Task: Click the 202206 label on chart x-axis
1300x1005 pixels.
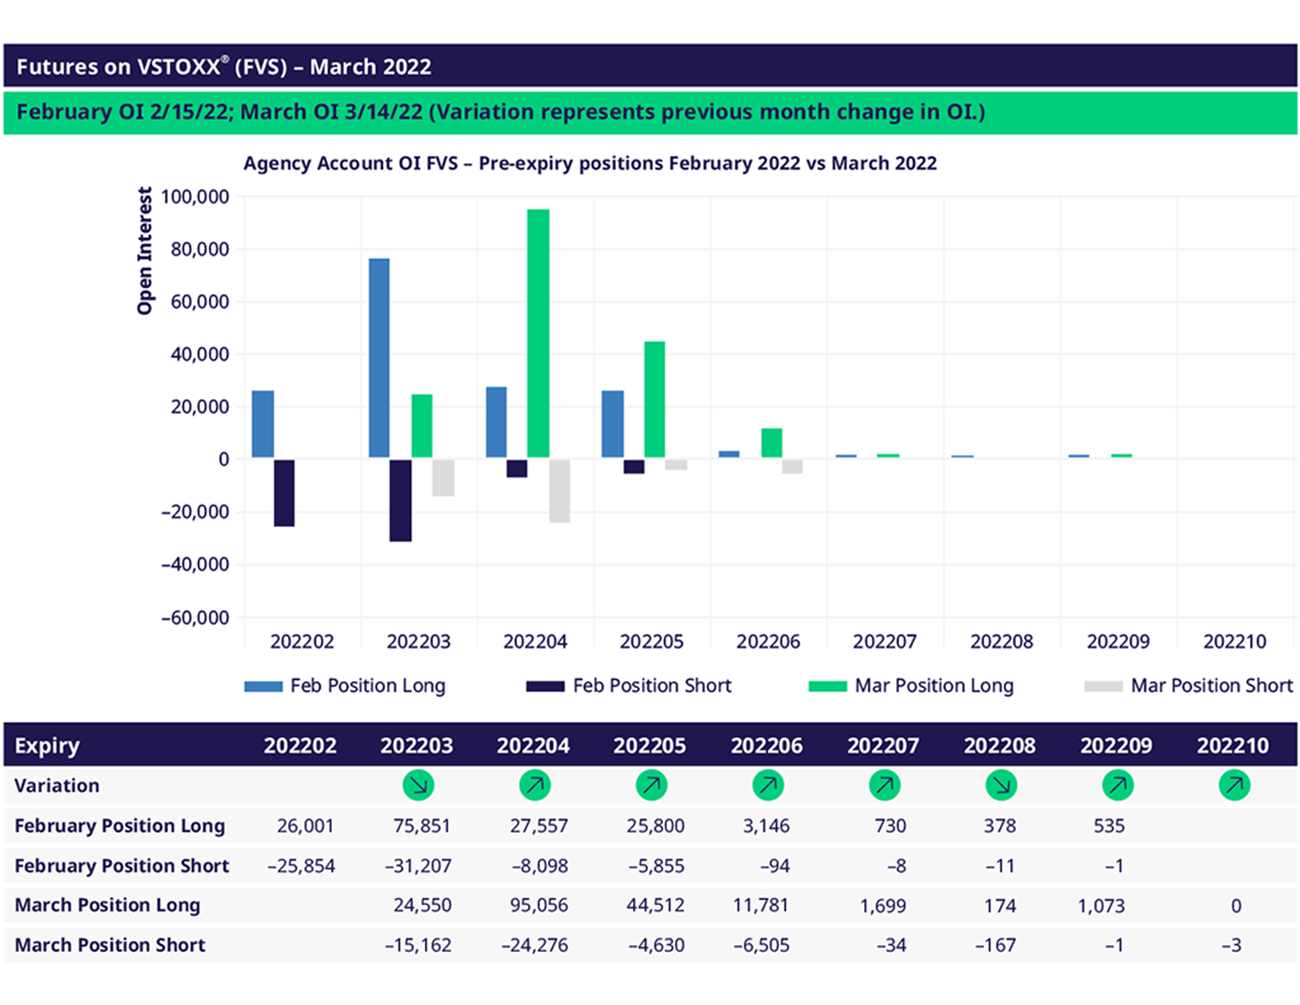Action: 768,642
